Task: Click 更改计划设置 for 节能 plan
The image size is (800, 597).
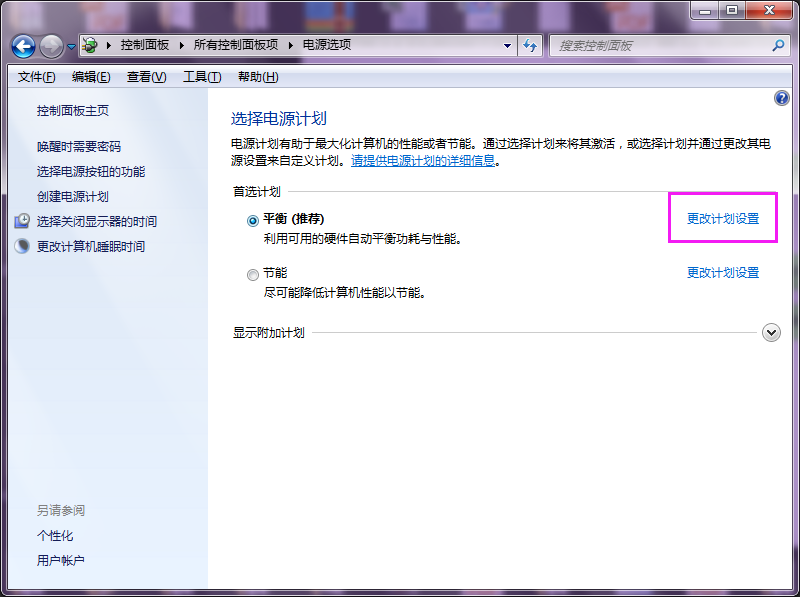Action: pos(723,272)
